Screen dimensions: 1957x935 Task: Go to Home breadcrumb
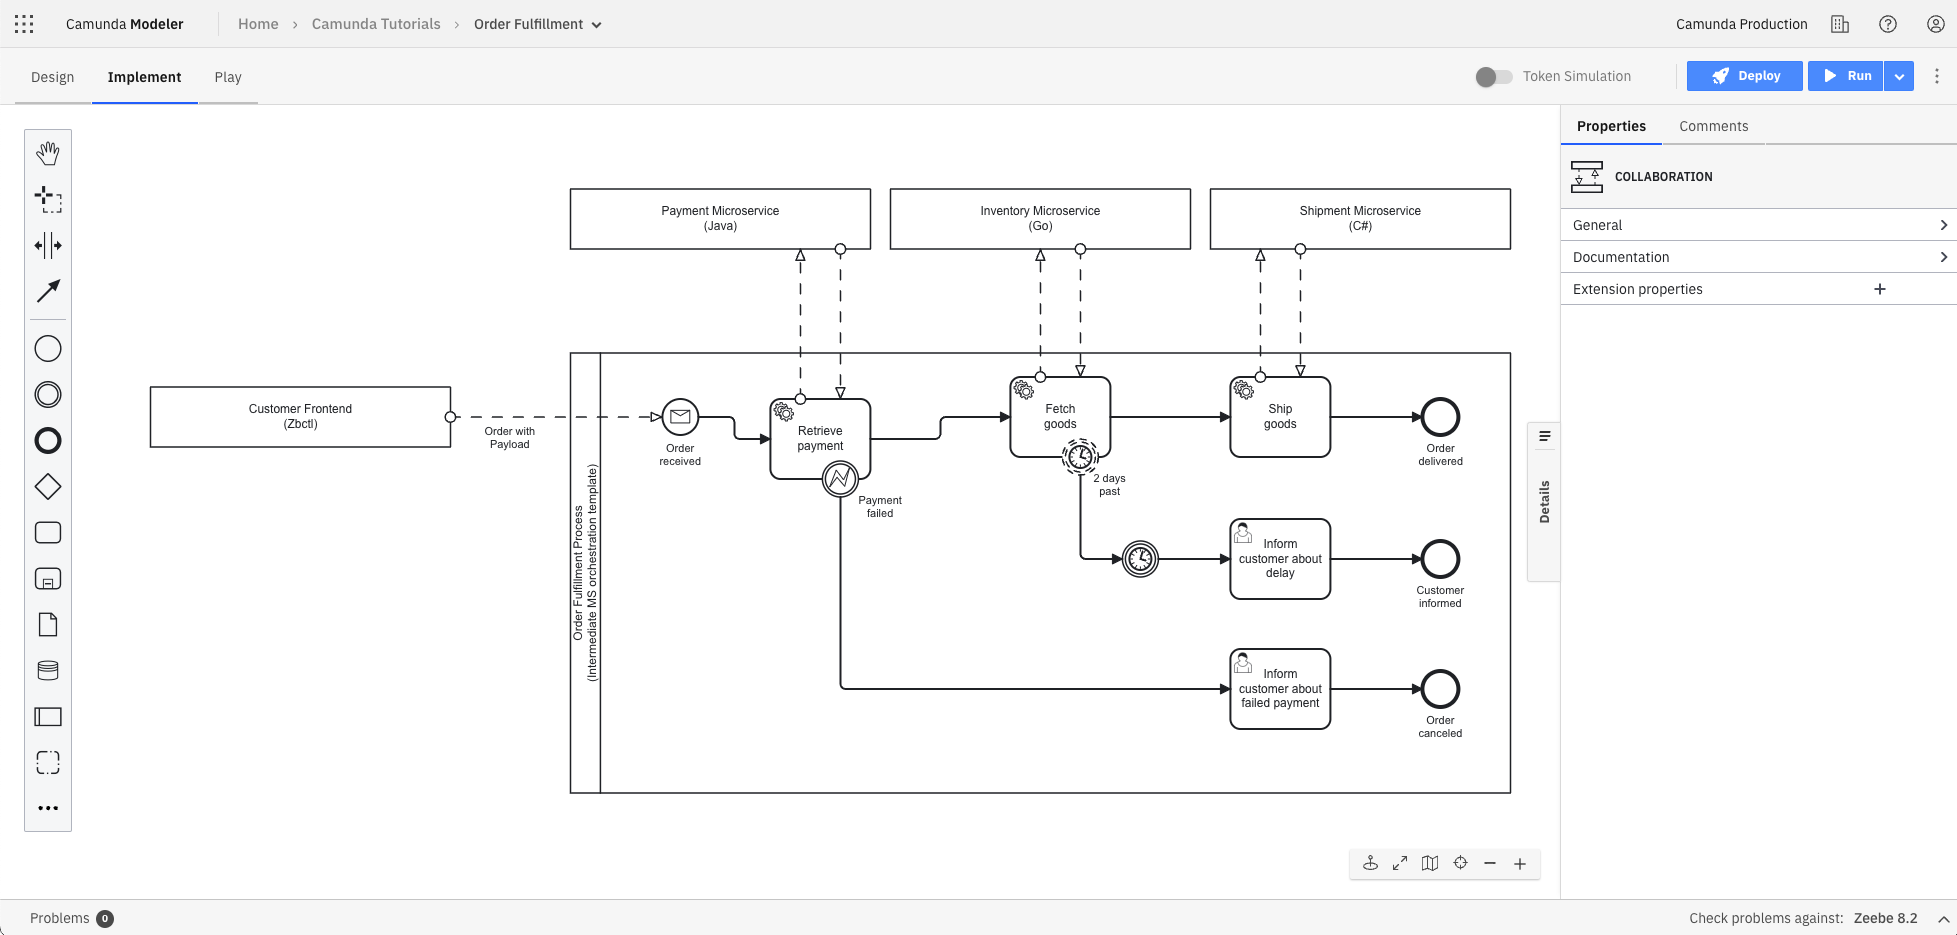point(258,24)
